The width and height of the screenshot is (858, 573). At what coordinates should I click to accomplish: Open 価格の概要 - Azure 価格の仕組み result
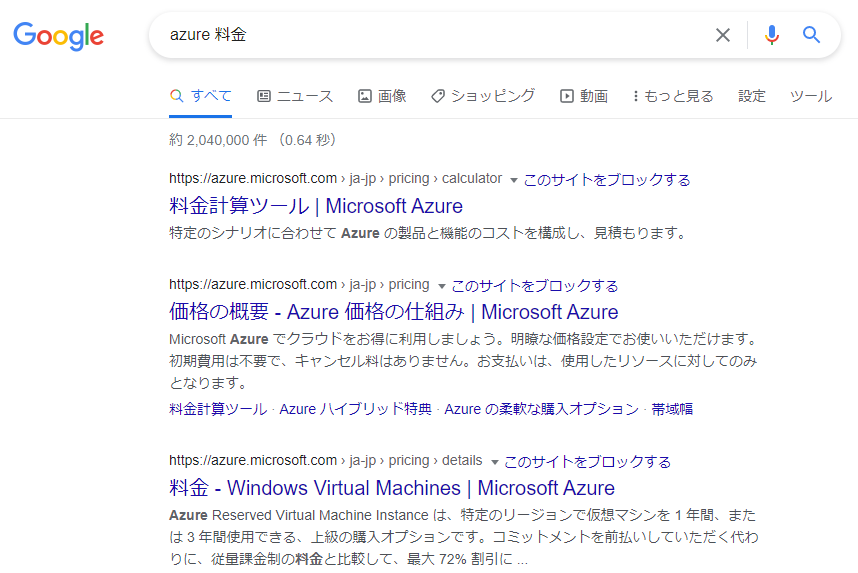(x=393, y=312)
